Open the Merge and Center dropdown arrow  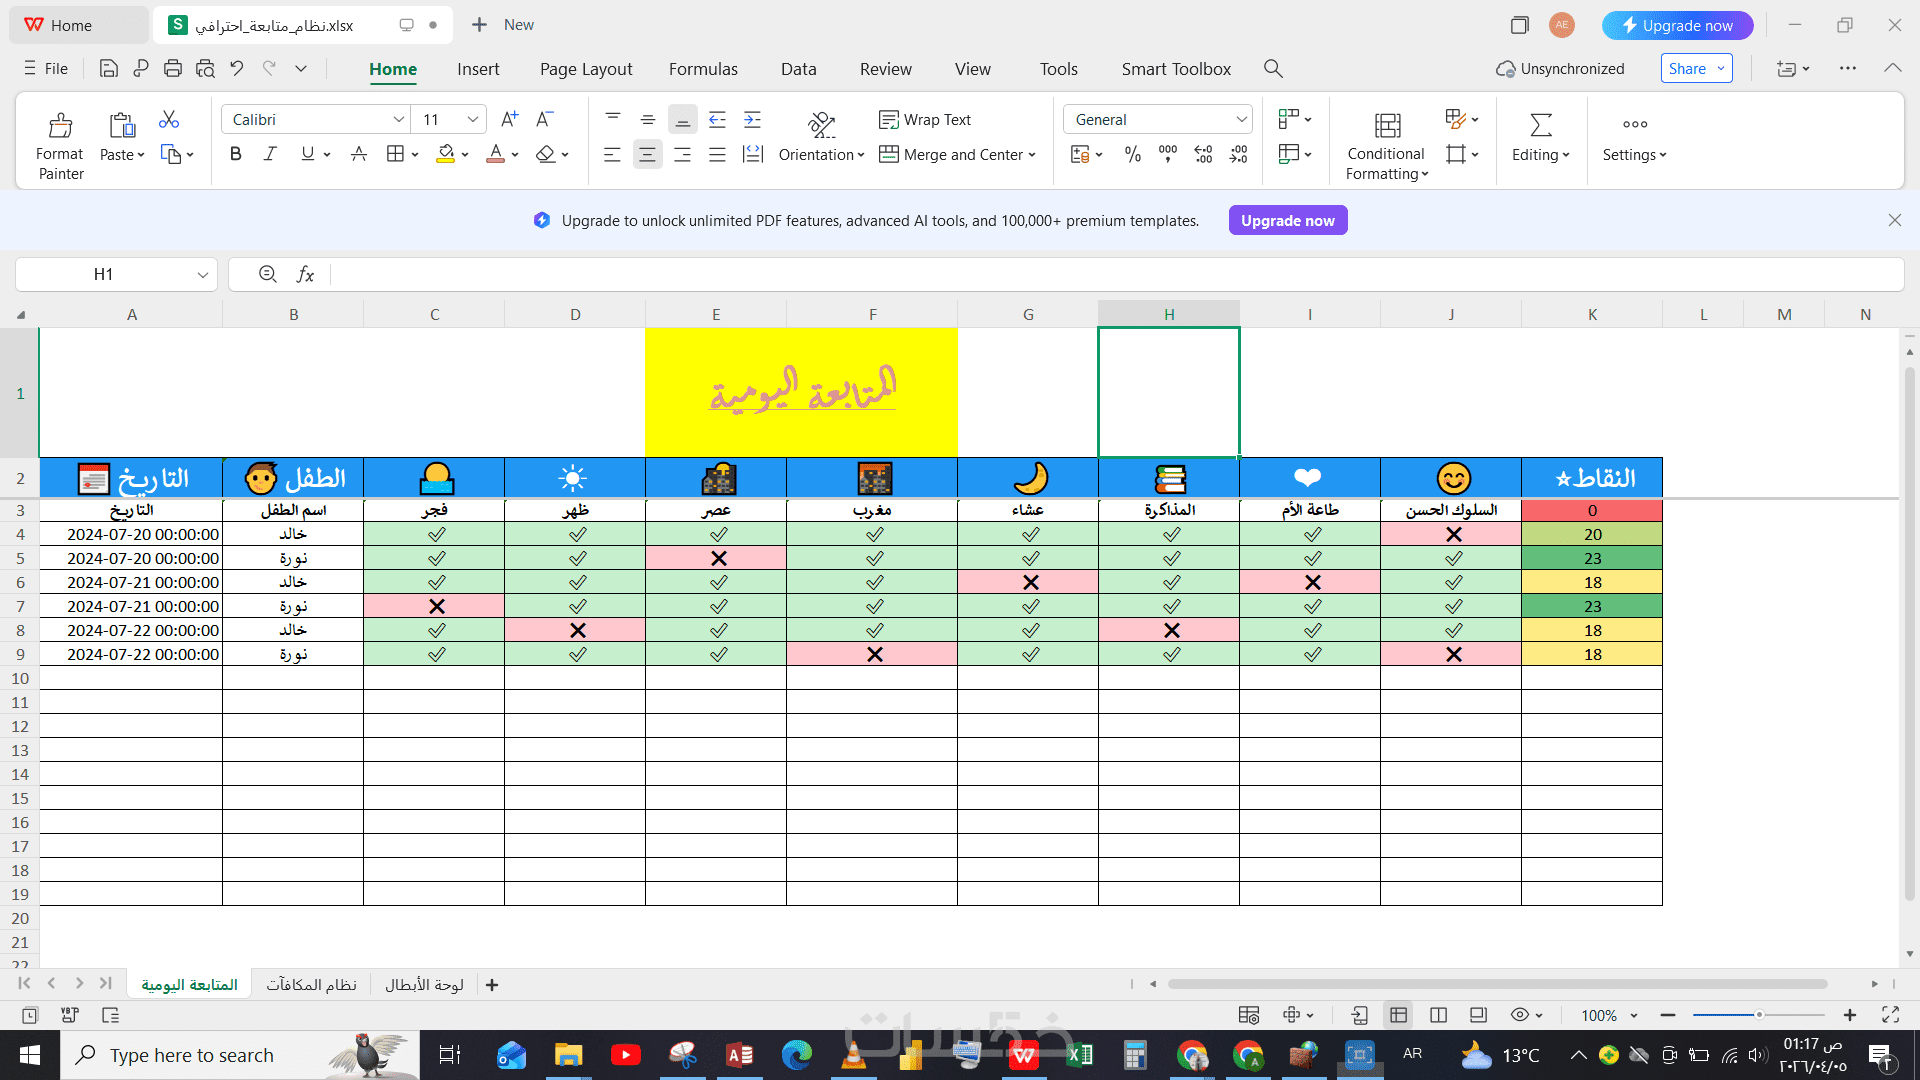point(1032,155)
